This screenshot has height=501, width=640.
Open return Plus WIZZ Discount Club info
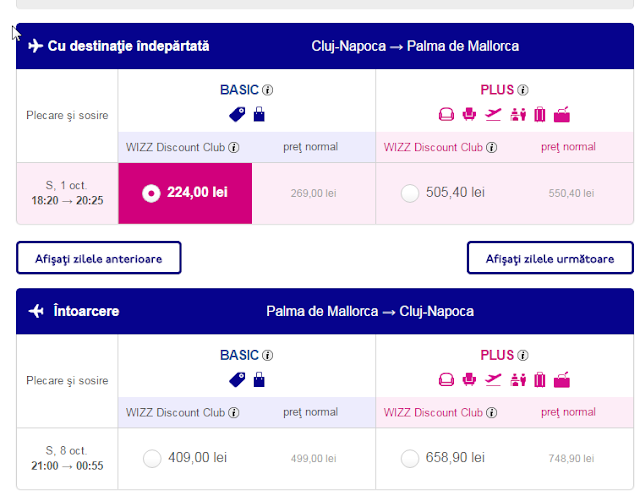[x=491, y=412]
